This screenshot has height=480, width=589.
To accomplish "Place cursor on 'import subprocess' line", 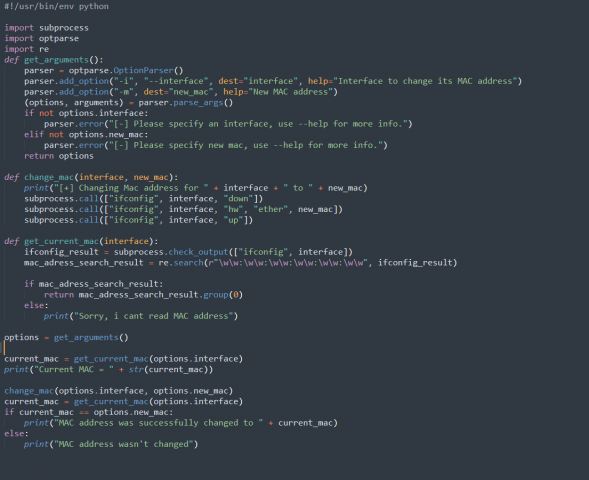I will click(x=47, y=28).
